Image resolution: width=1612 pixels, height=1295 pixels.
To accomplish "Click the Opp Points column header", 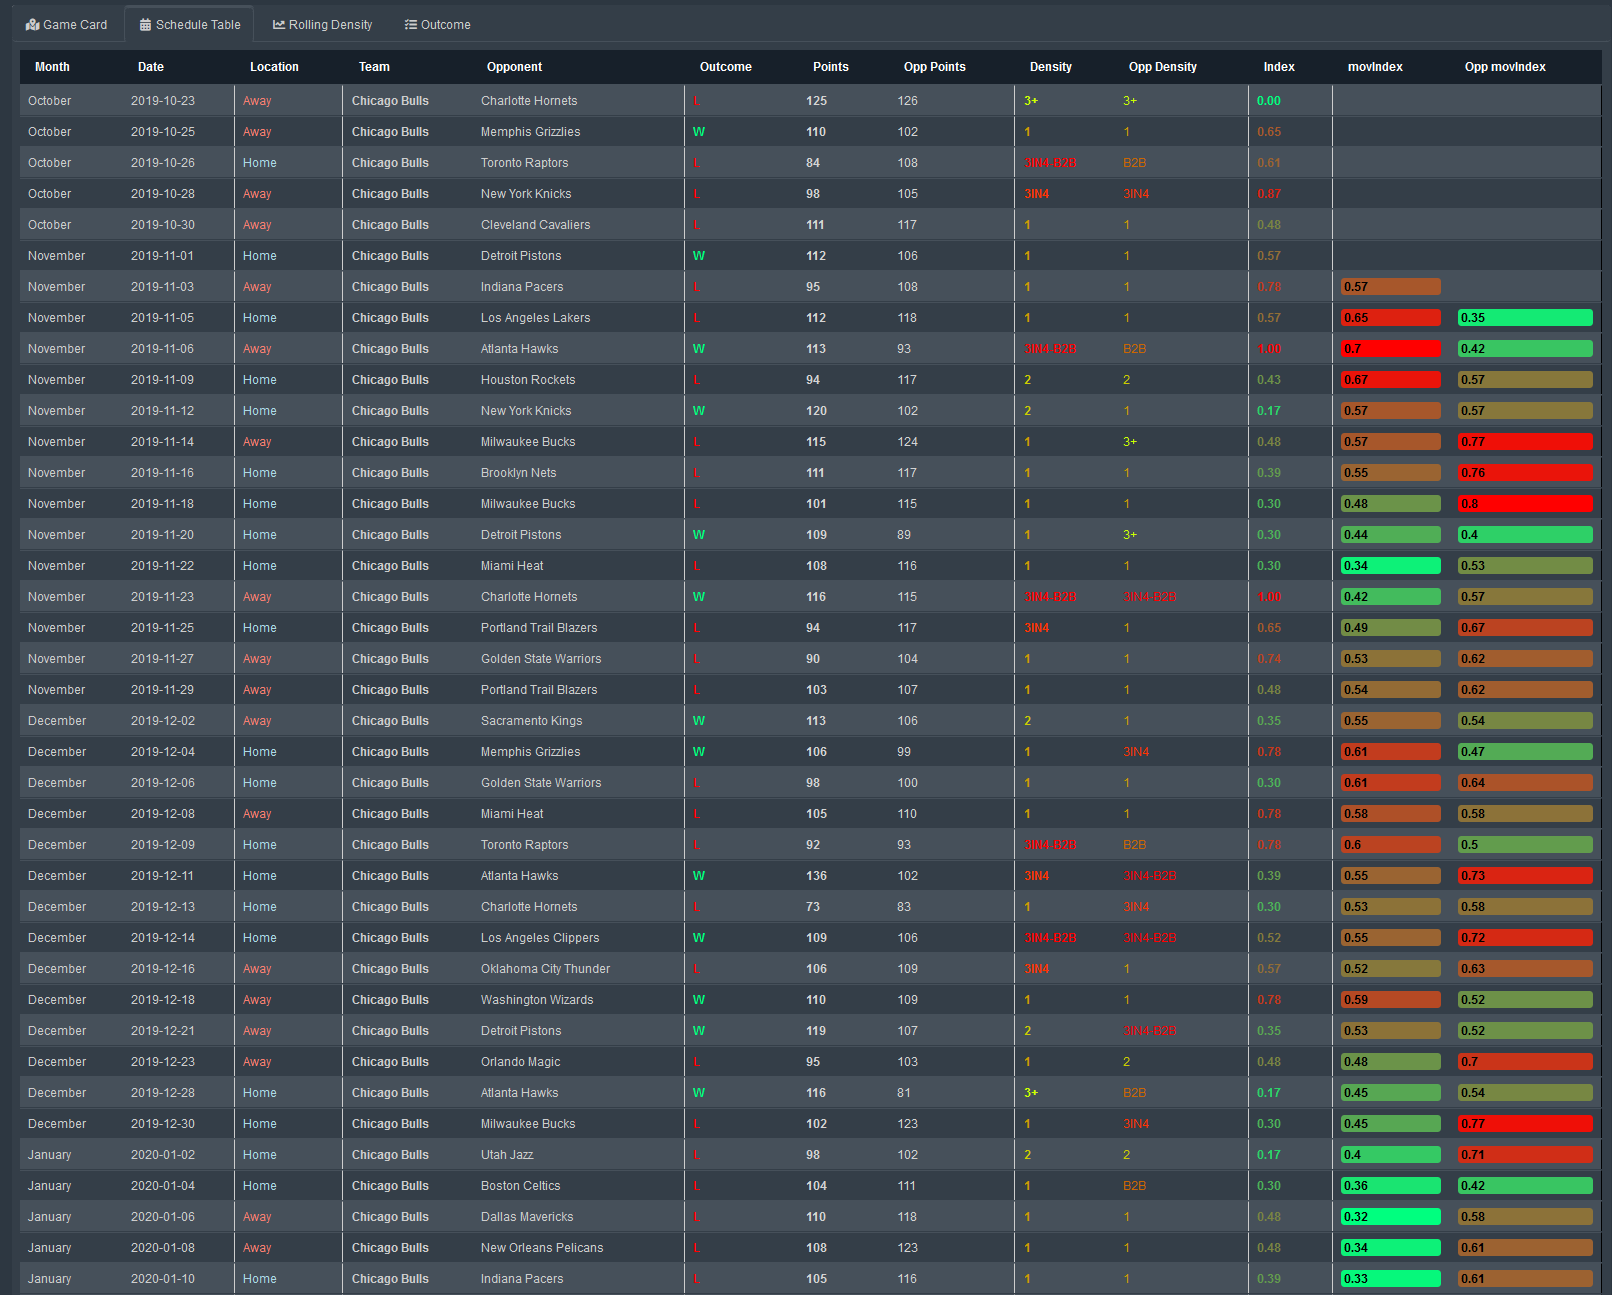I will pos(935,67).
